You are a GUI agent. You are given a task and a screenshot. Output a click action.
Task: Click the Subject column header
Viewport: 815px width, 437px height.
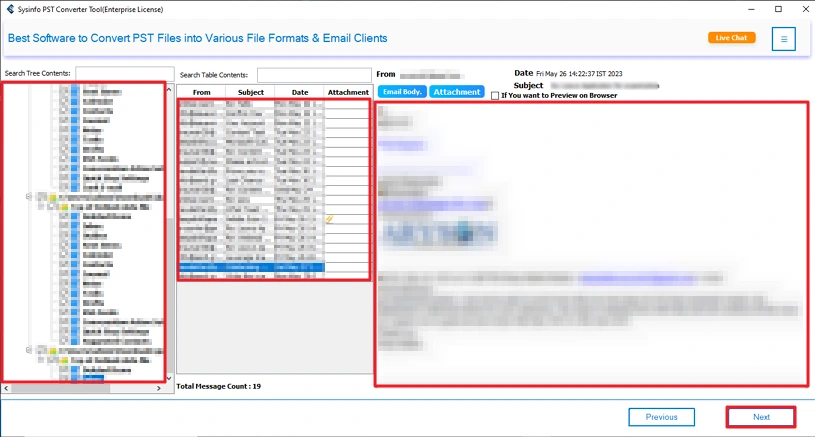(x=251, y=92)
